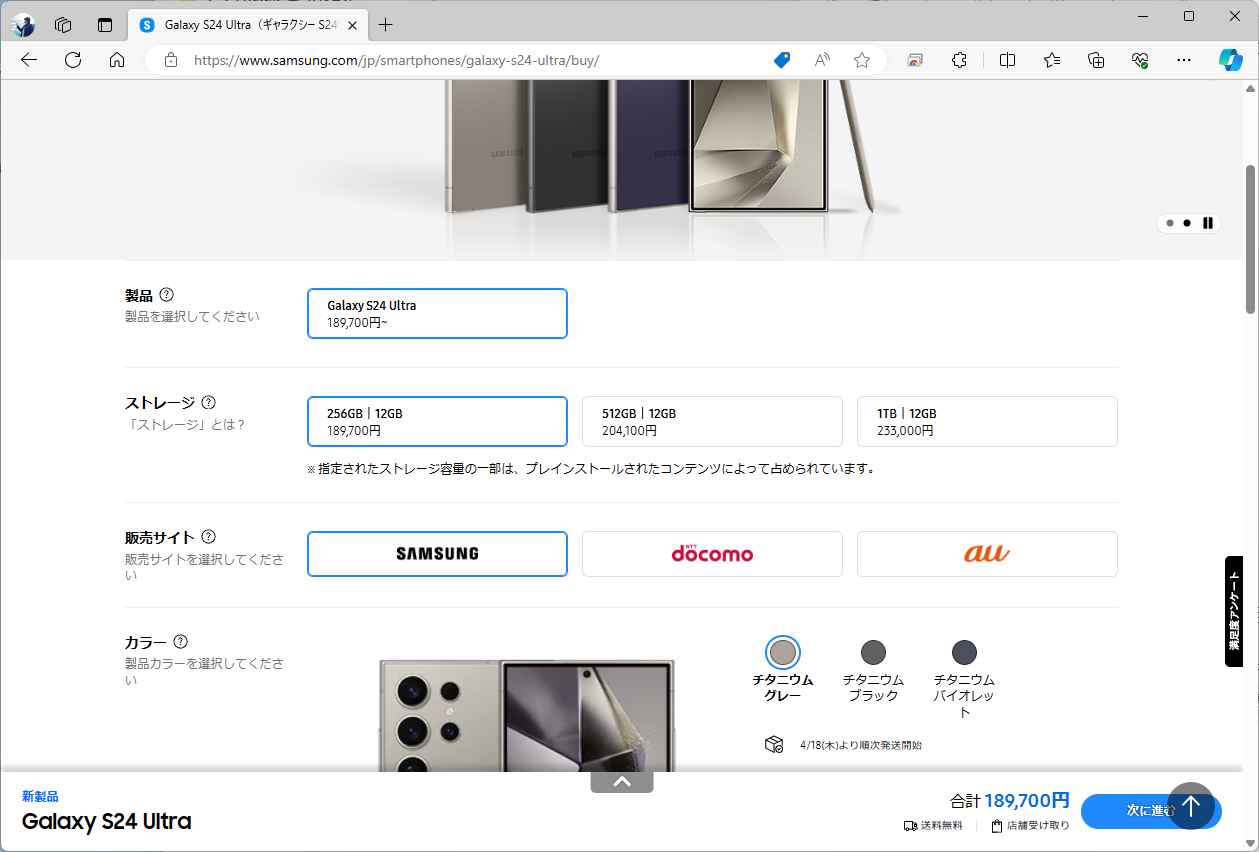Select the Galaxy S24 Ultra product option
The image size is (1259, 852).
pos(437,313)
